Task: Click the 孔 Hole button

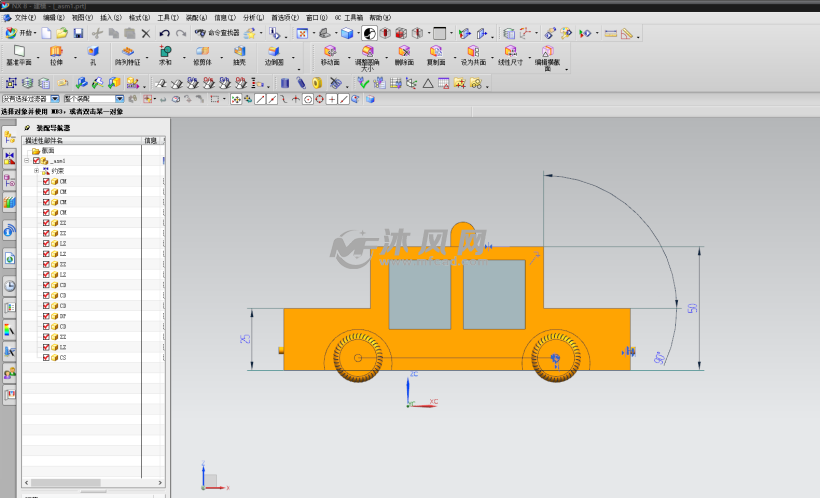Action: (x=93, y=56)
